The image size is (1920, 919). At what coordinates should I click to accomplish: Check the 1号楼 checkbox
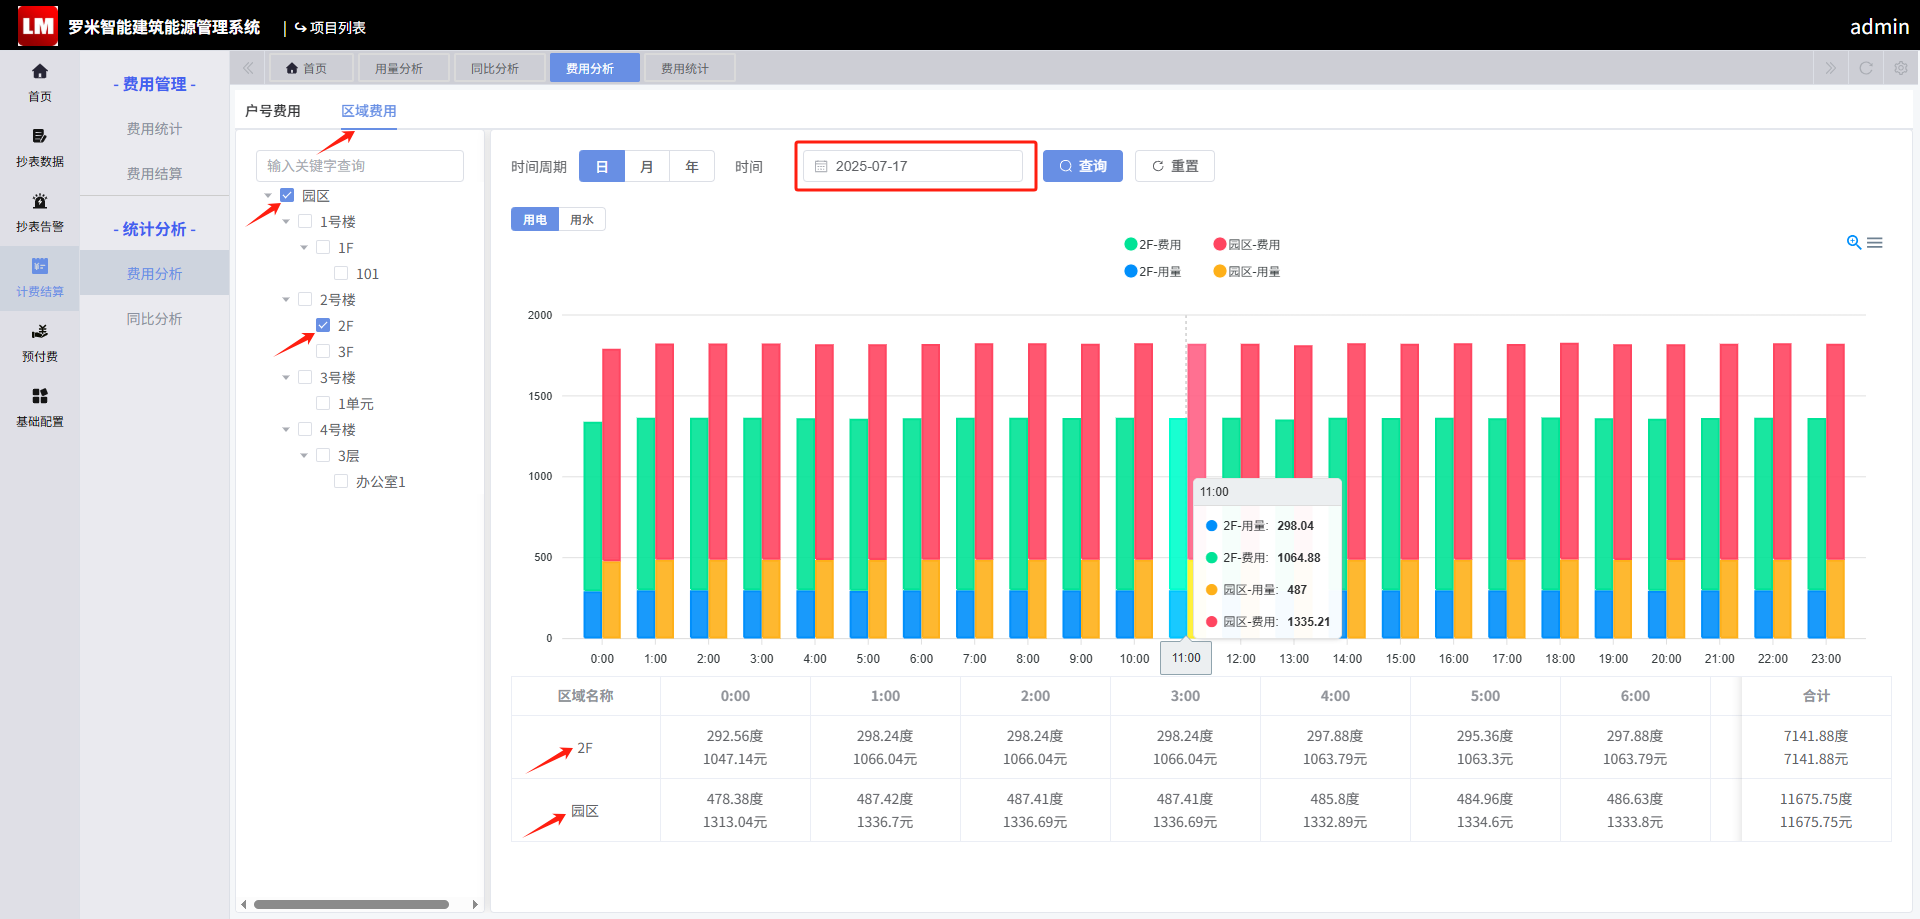[305, 221]
